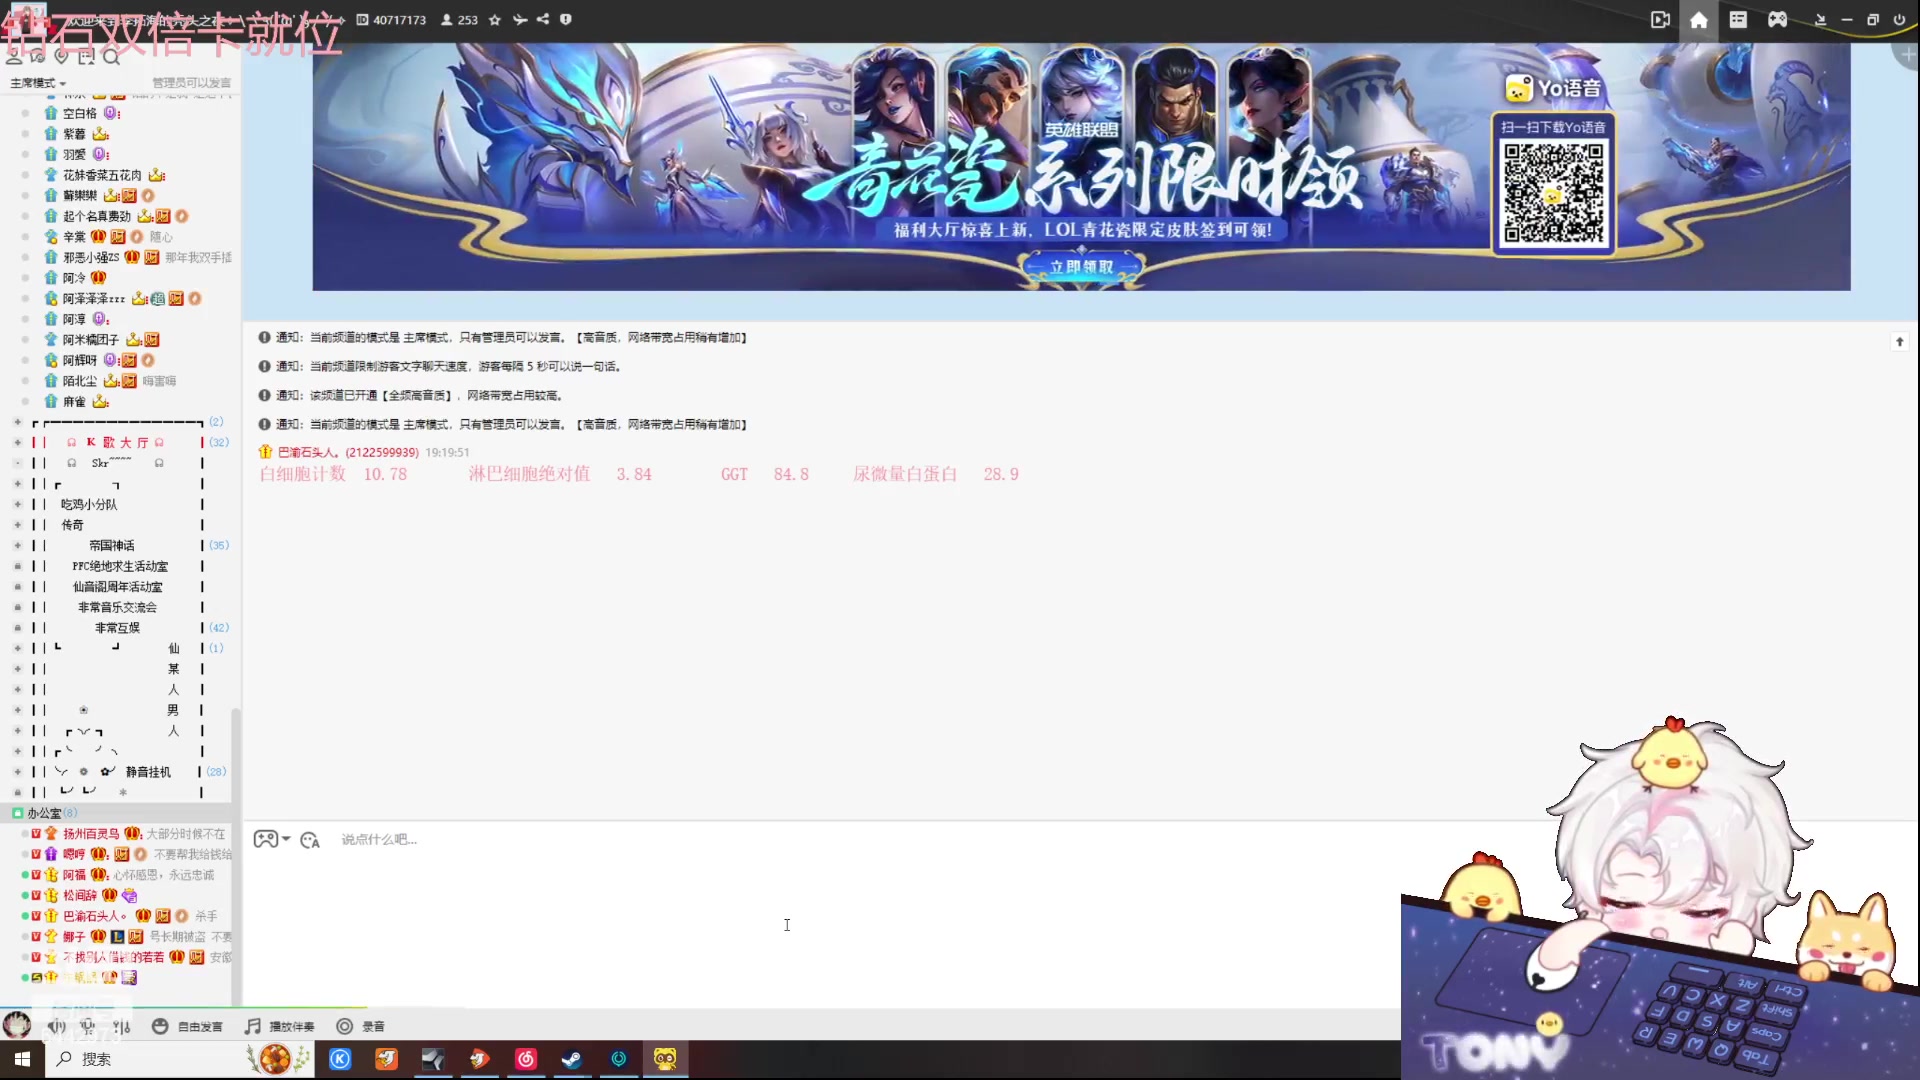Click the 立即领取 banner button
This screenshot has height=1080, width=1920.
coord(1081,267)
